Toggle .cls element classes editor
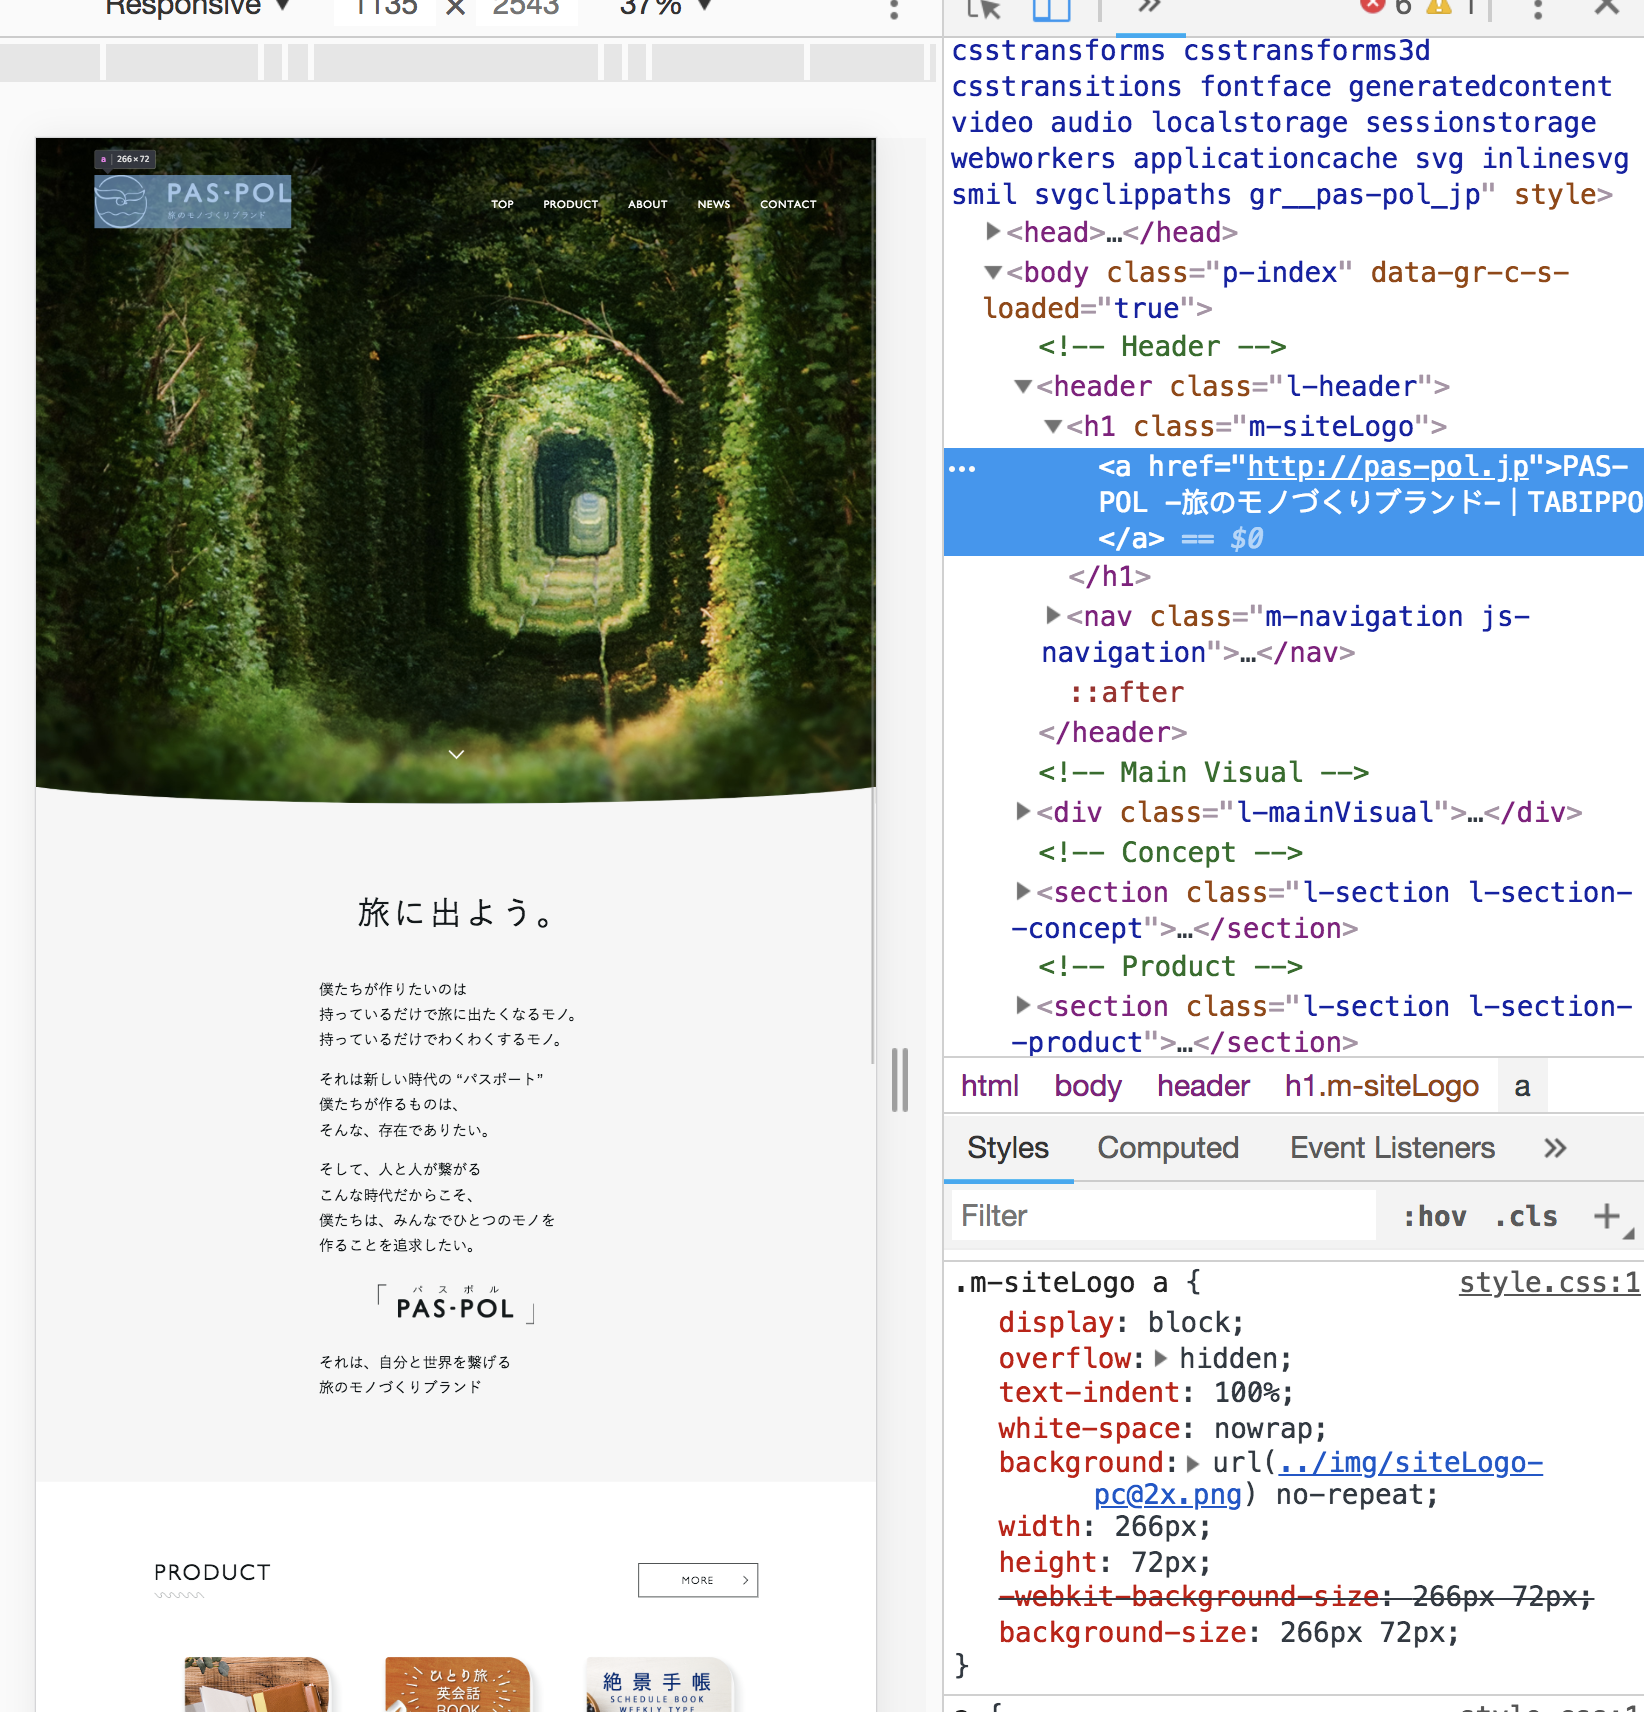 tap(1524, 1215)
